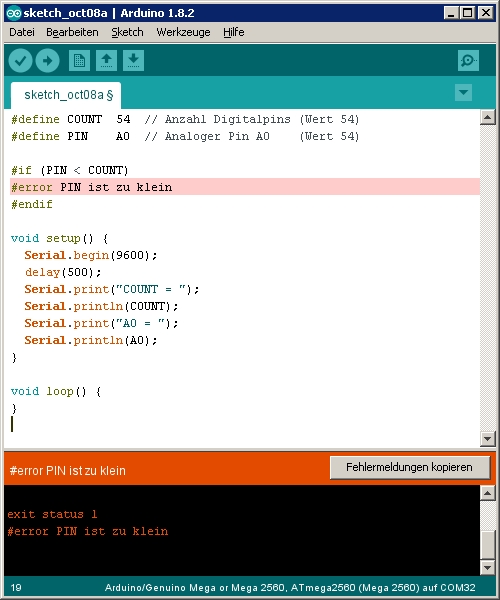The width and height of the screenshot is (500, 600).
Task: Click the Fehlermeldungen kopieren button
Action: pos(410,467)
